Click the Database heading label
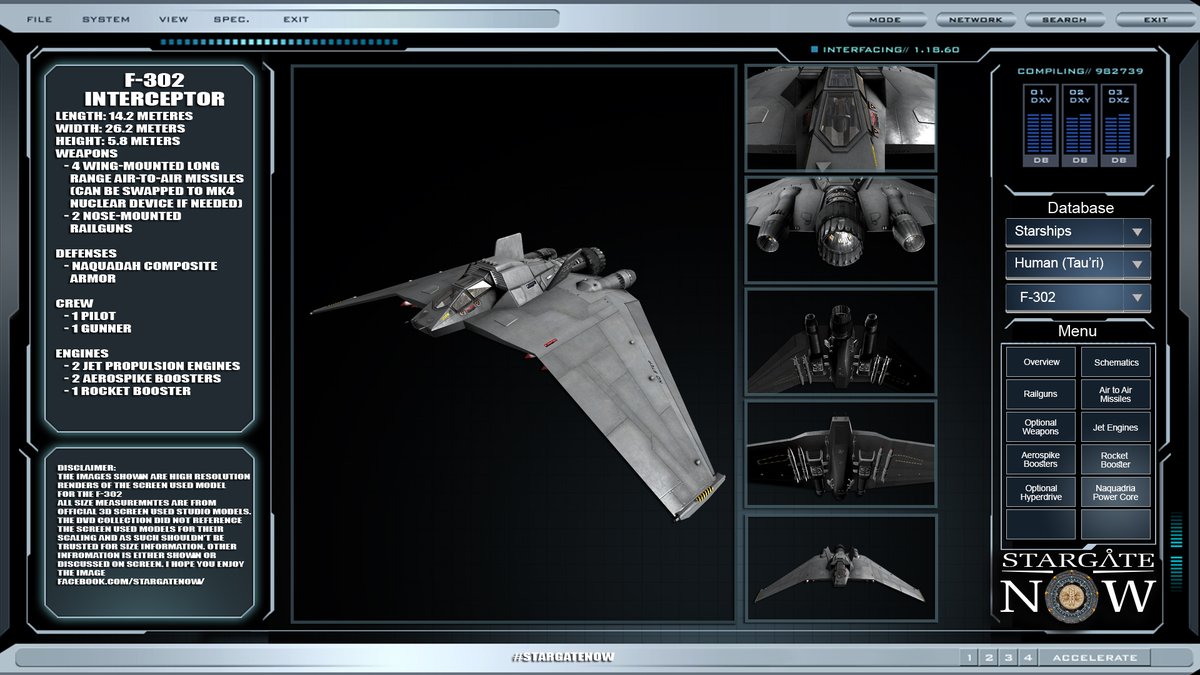This screenshot has height=675, width=1200. pos(1080,208)
